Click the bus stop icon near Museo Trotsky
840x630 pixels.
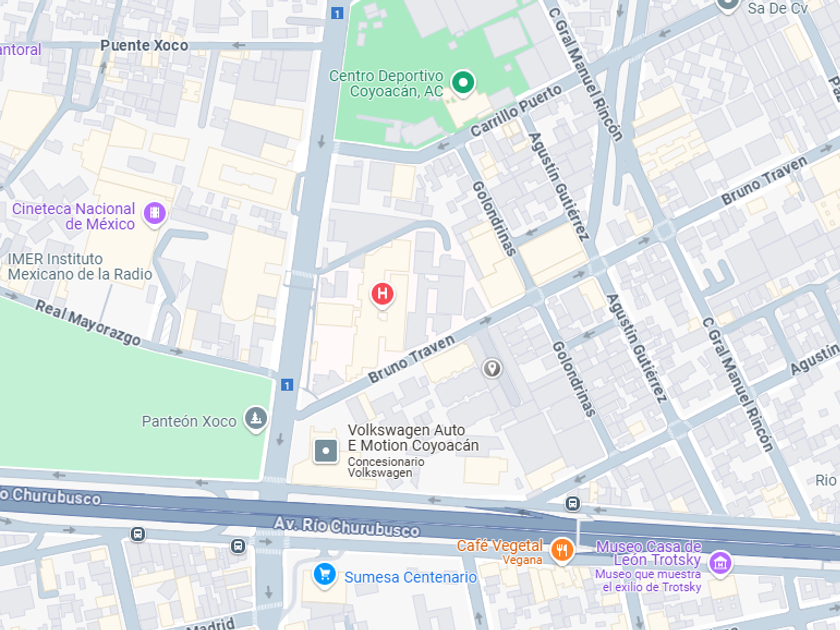[573, 504]
